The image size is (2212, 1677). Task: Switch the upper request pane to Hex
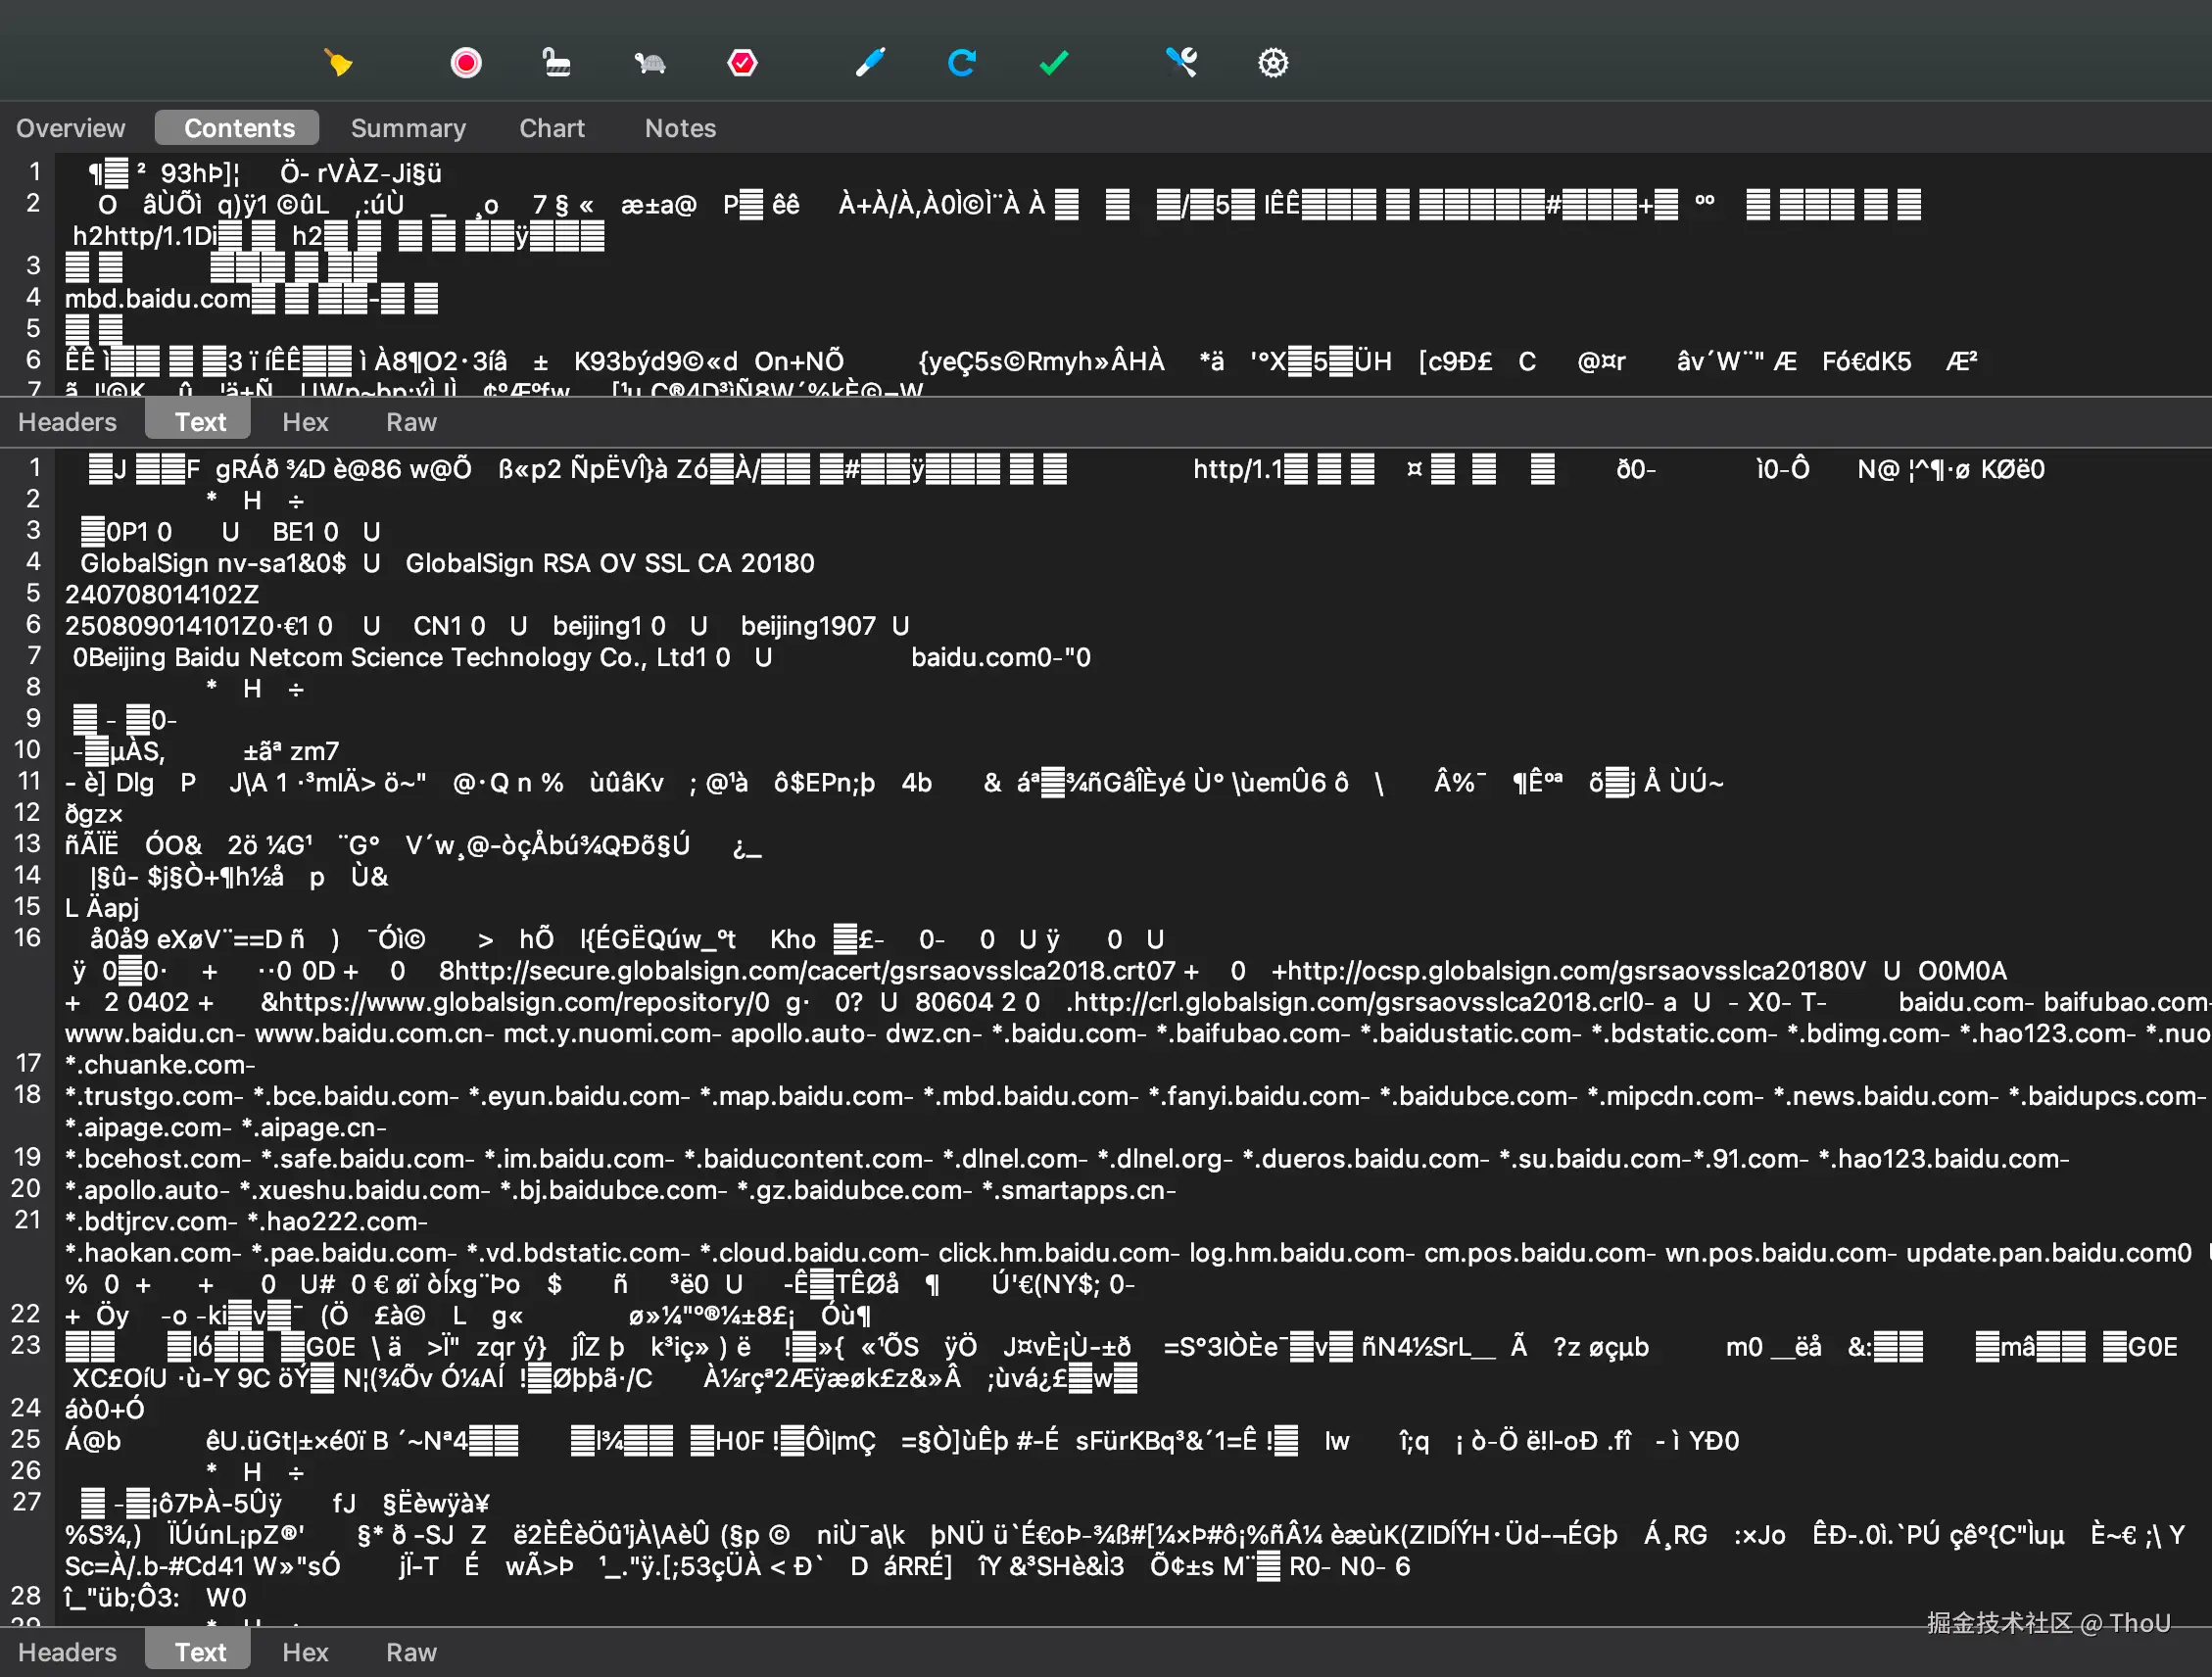[x=305, y=422]
